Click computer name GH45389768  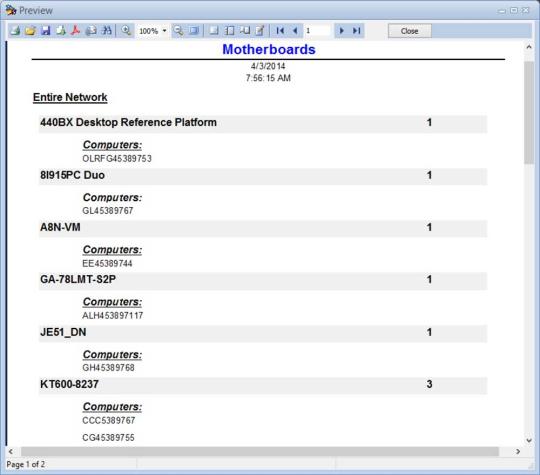pyautogui.click(x=108, y=368)
